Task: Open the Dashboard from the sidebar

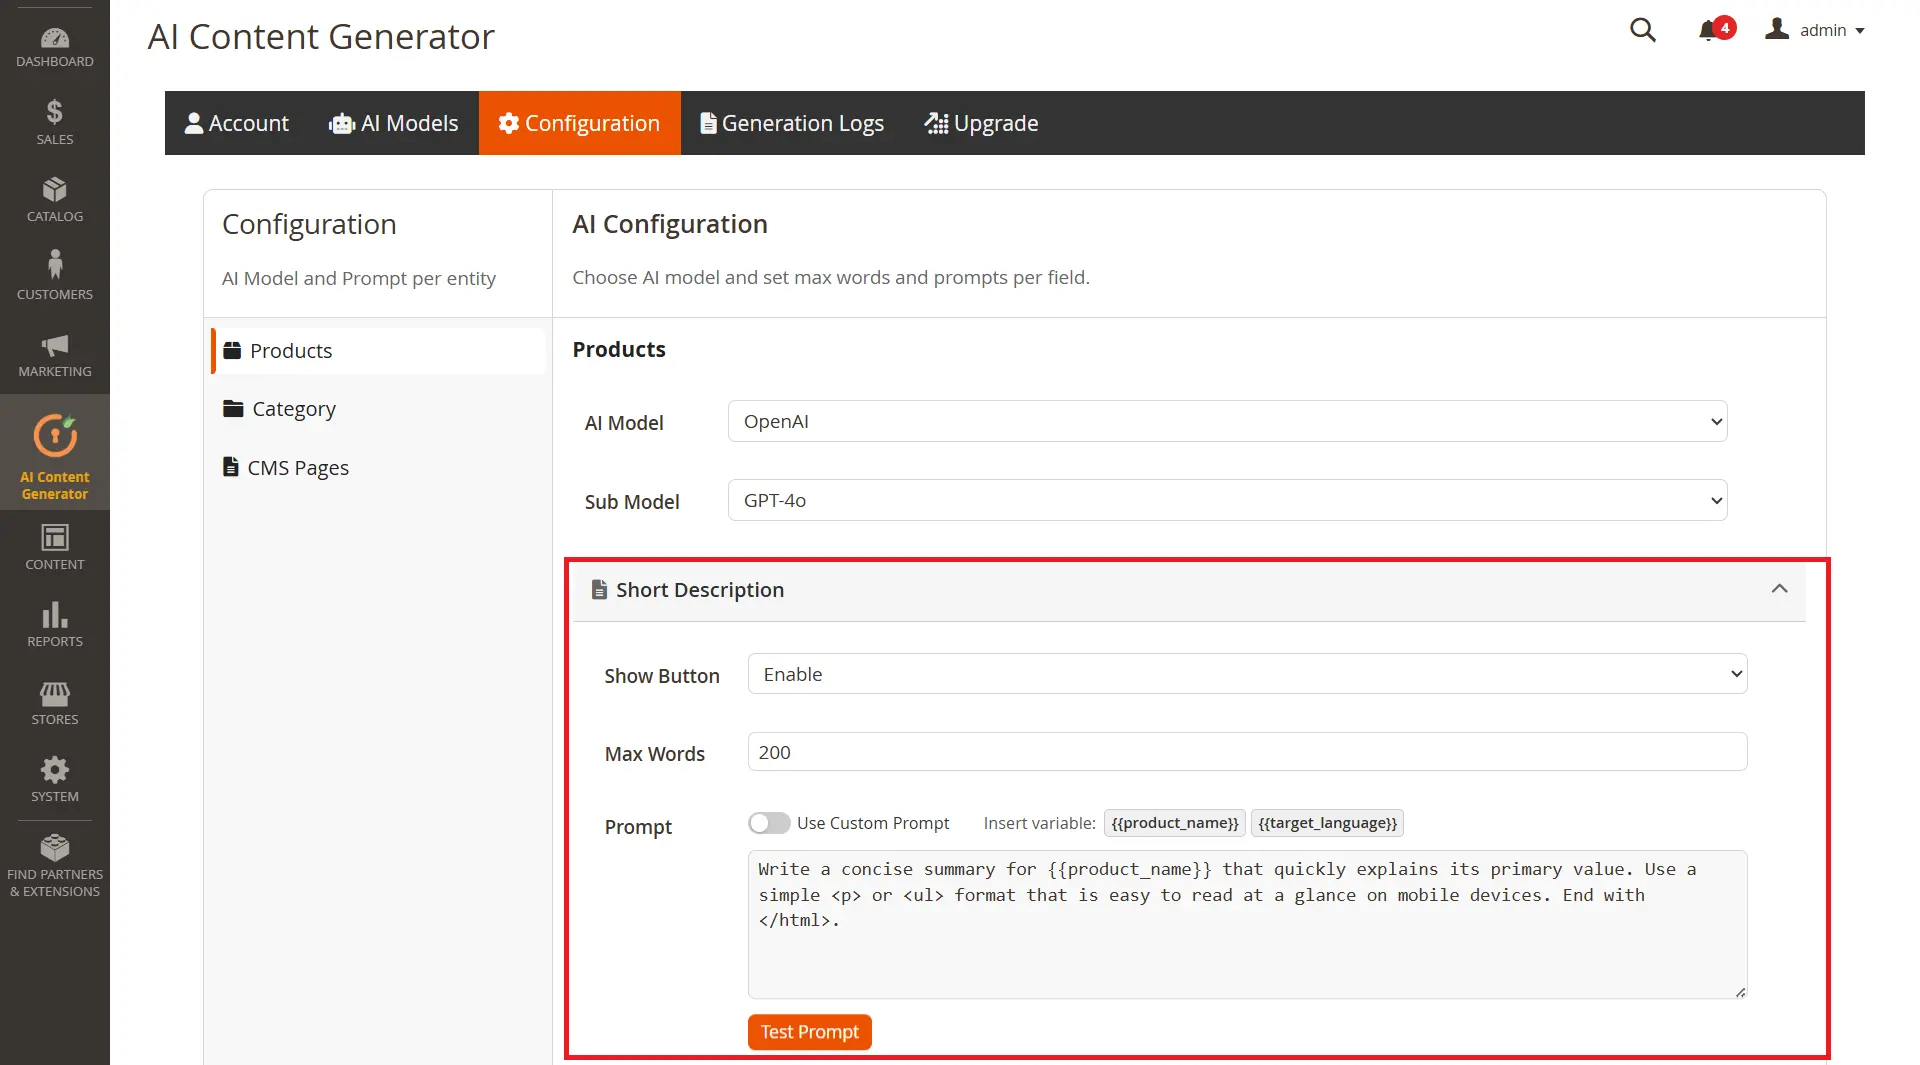Action: pyautogui.click(x=54, y=45)
